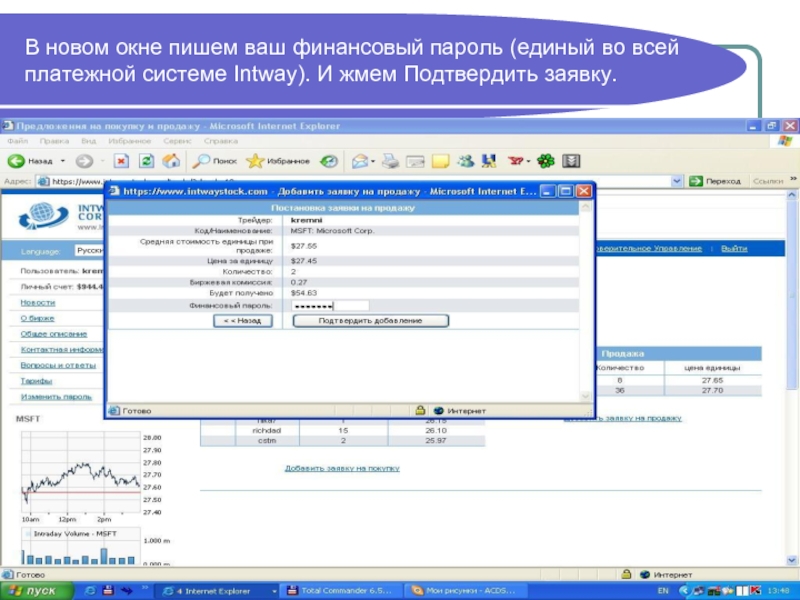Click the main window title bar IE icon

[x=7, y=126]
